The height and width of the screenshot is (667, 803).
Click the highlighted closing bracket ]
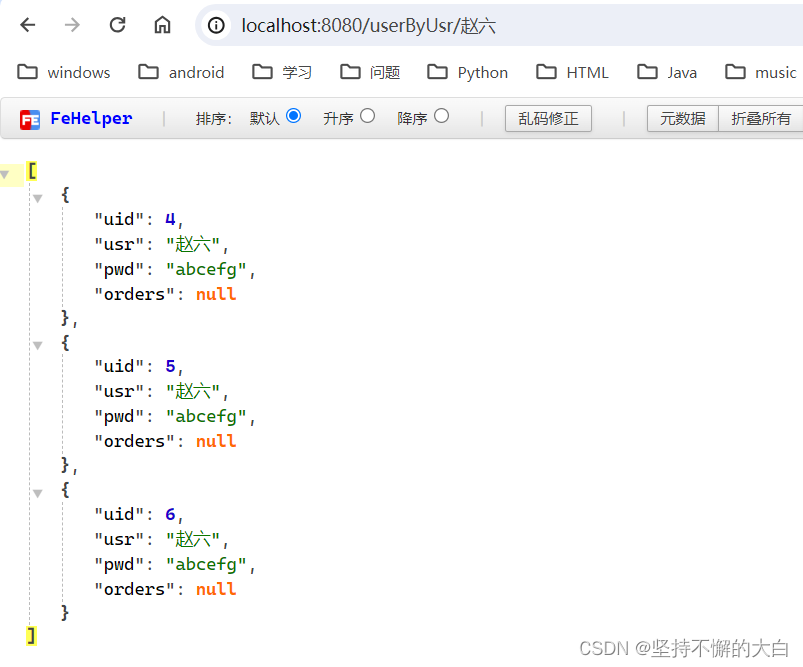coord(32,636)
